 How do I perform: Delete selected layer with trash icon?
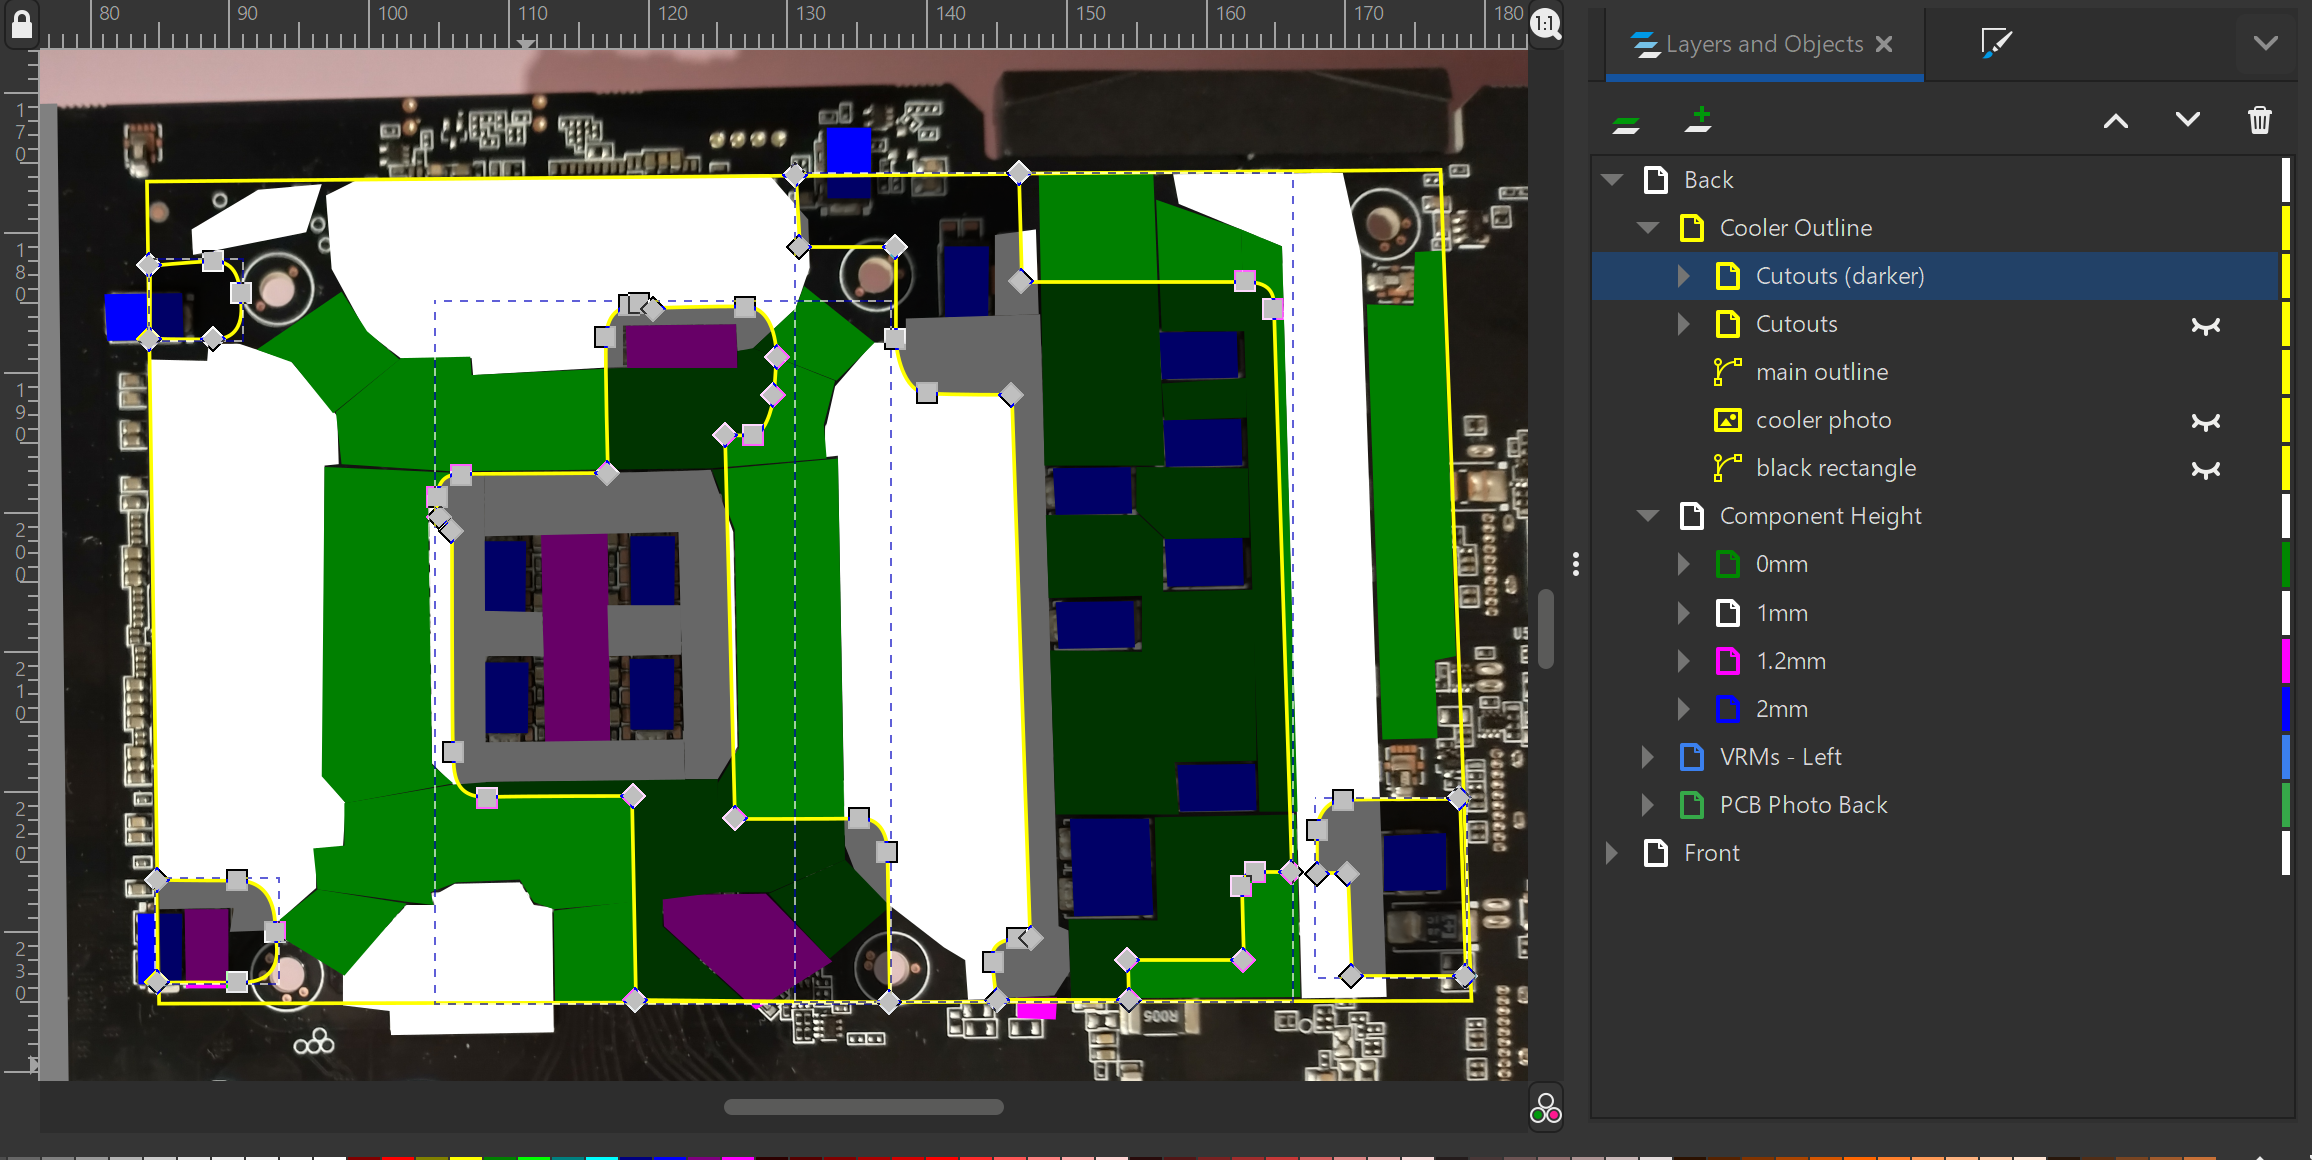click(2259, 121)
